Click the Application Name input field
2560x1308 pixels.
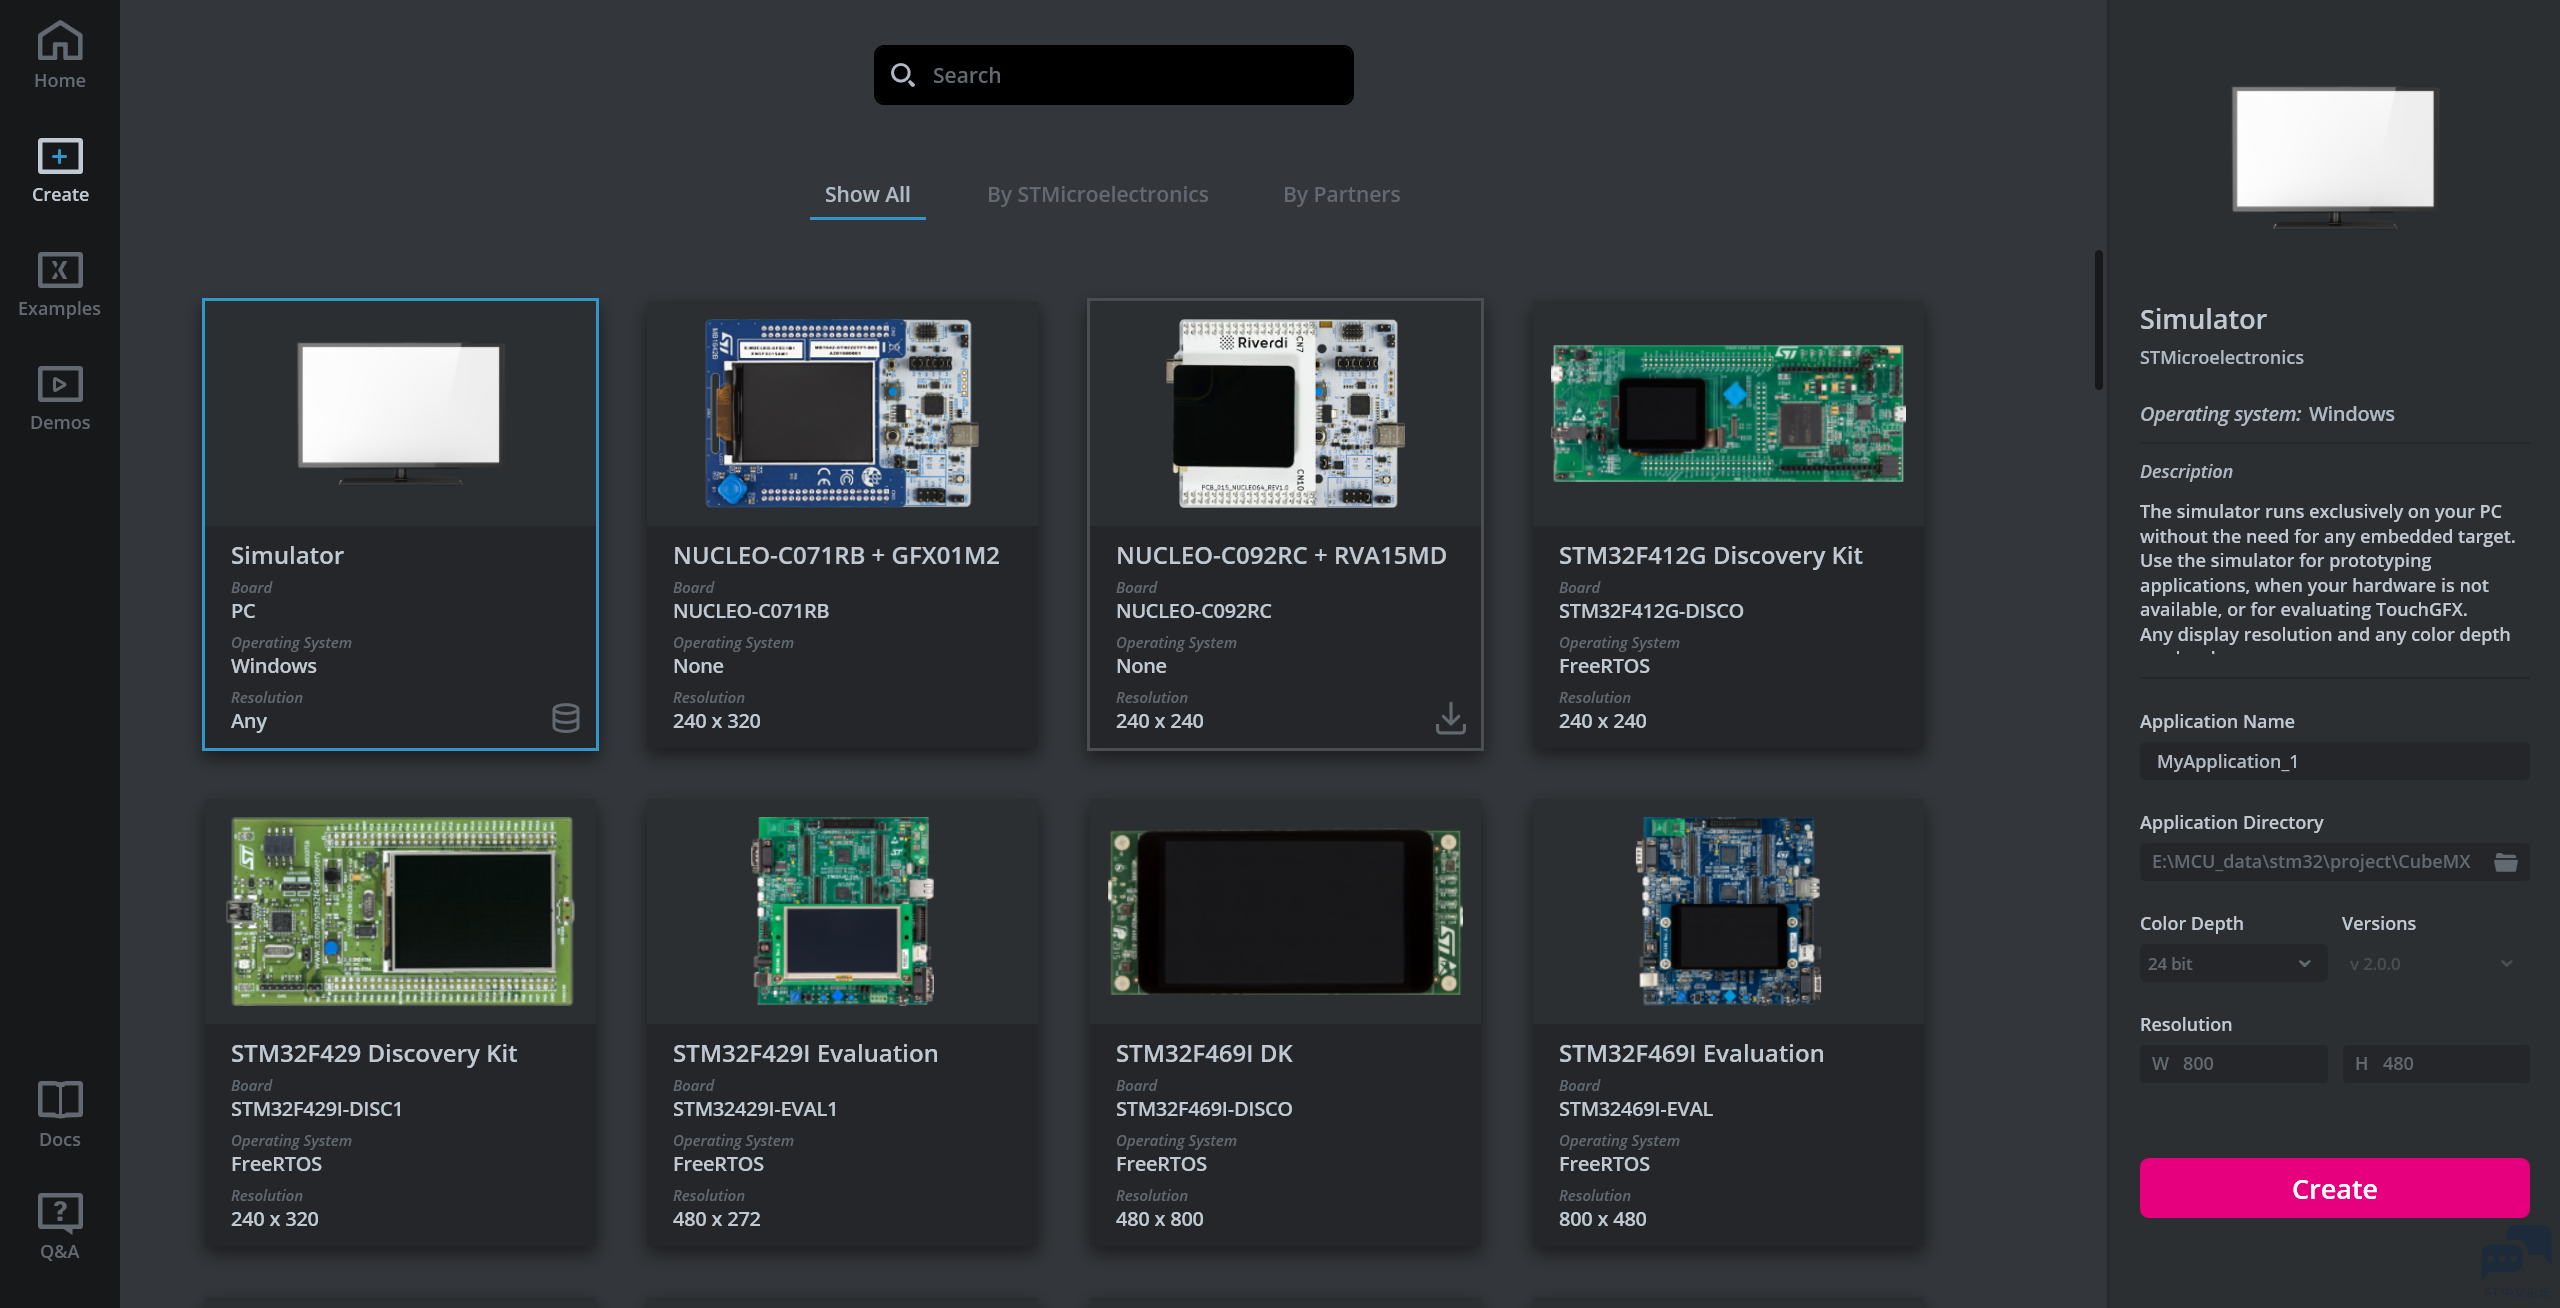2333,762
